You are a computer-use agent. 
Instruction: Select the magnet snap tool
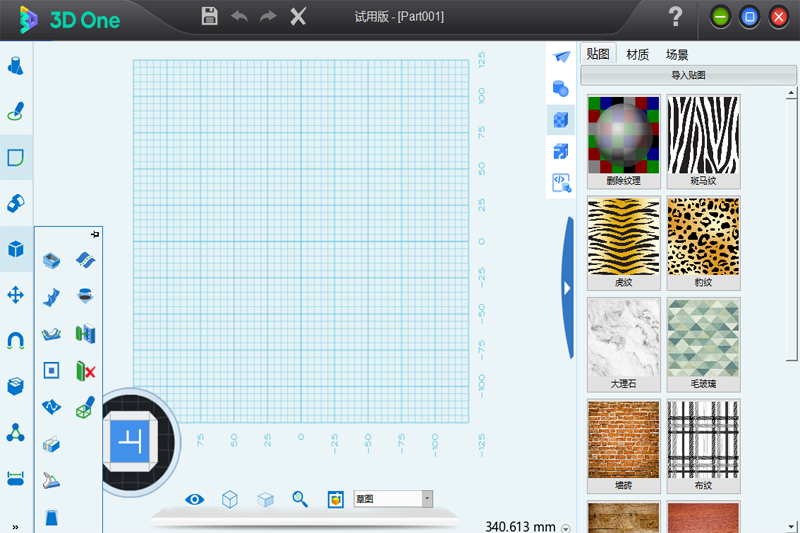16,340
